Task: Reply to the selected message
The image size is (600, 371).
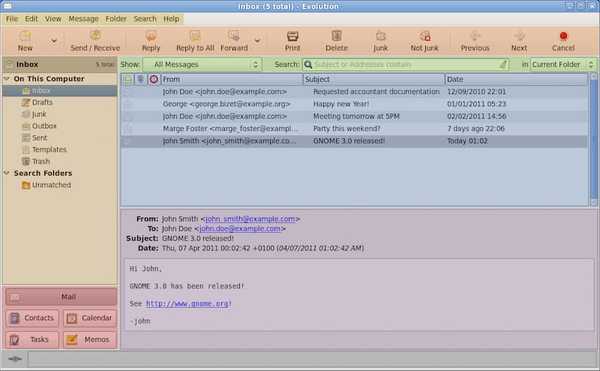Action: 151,41
